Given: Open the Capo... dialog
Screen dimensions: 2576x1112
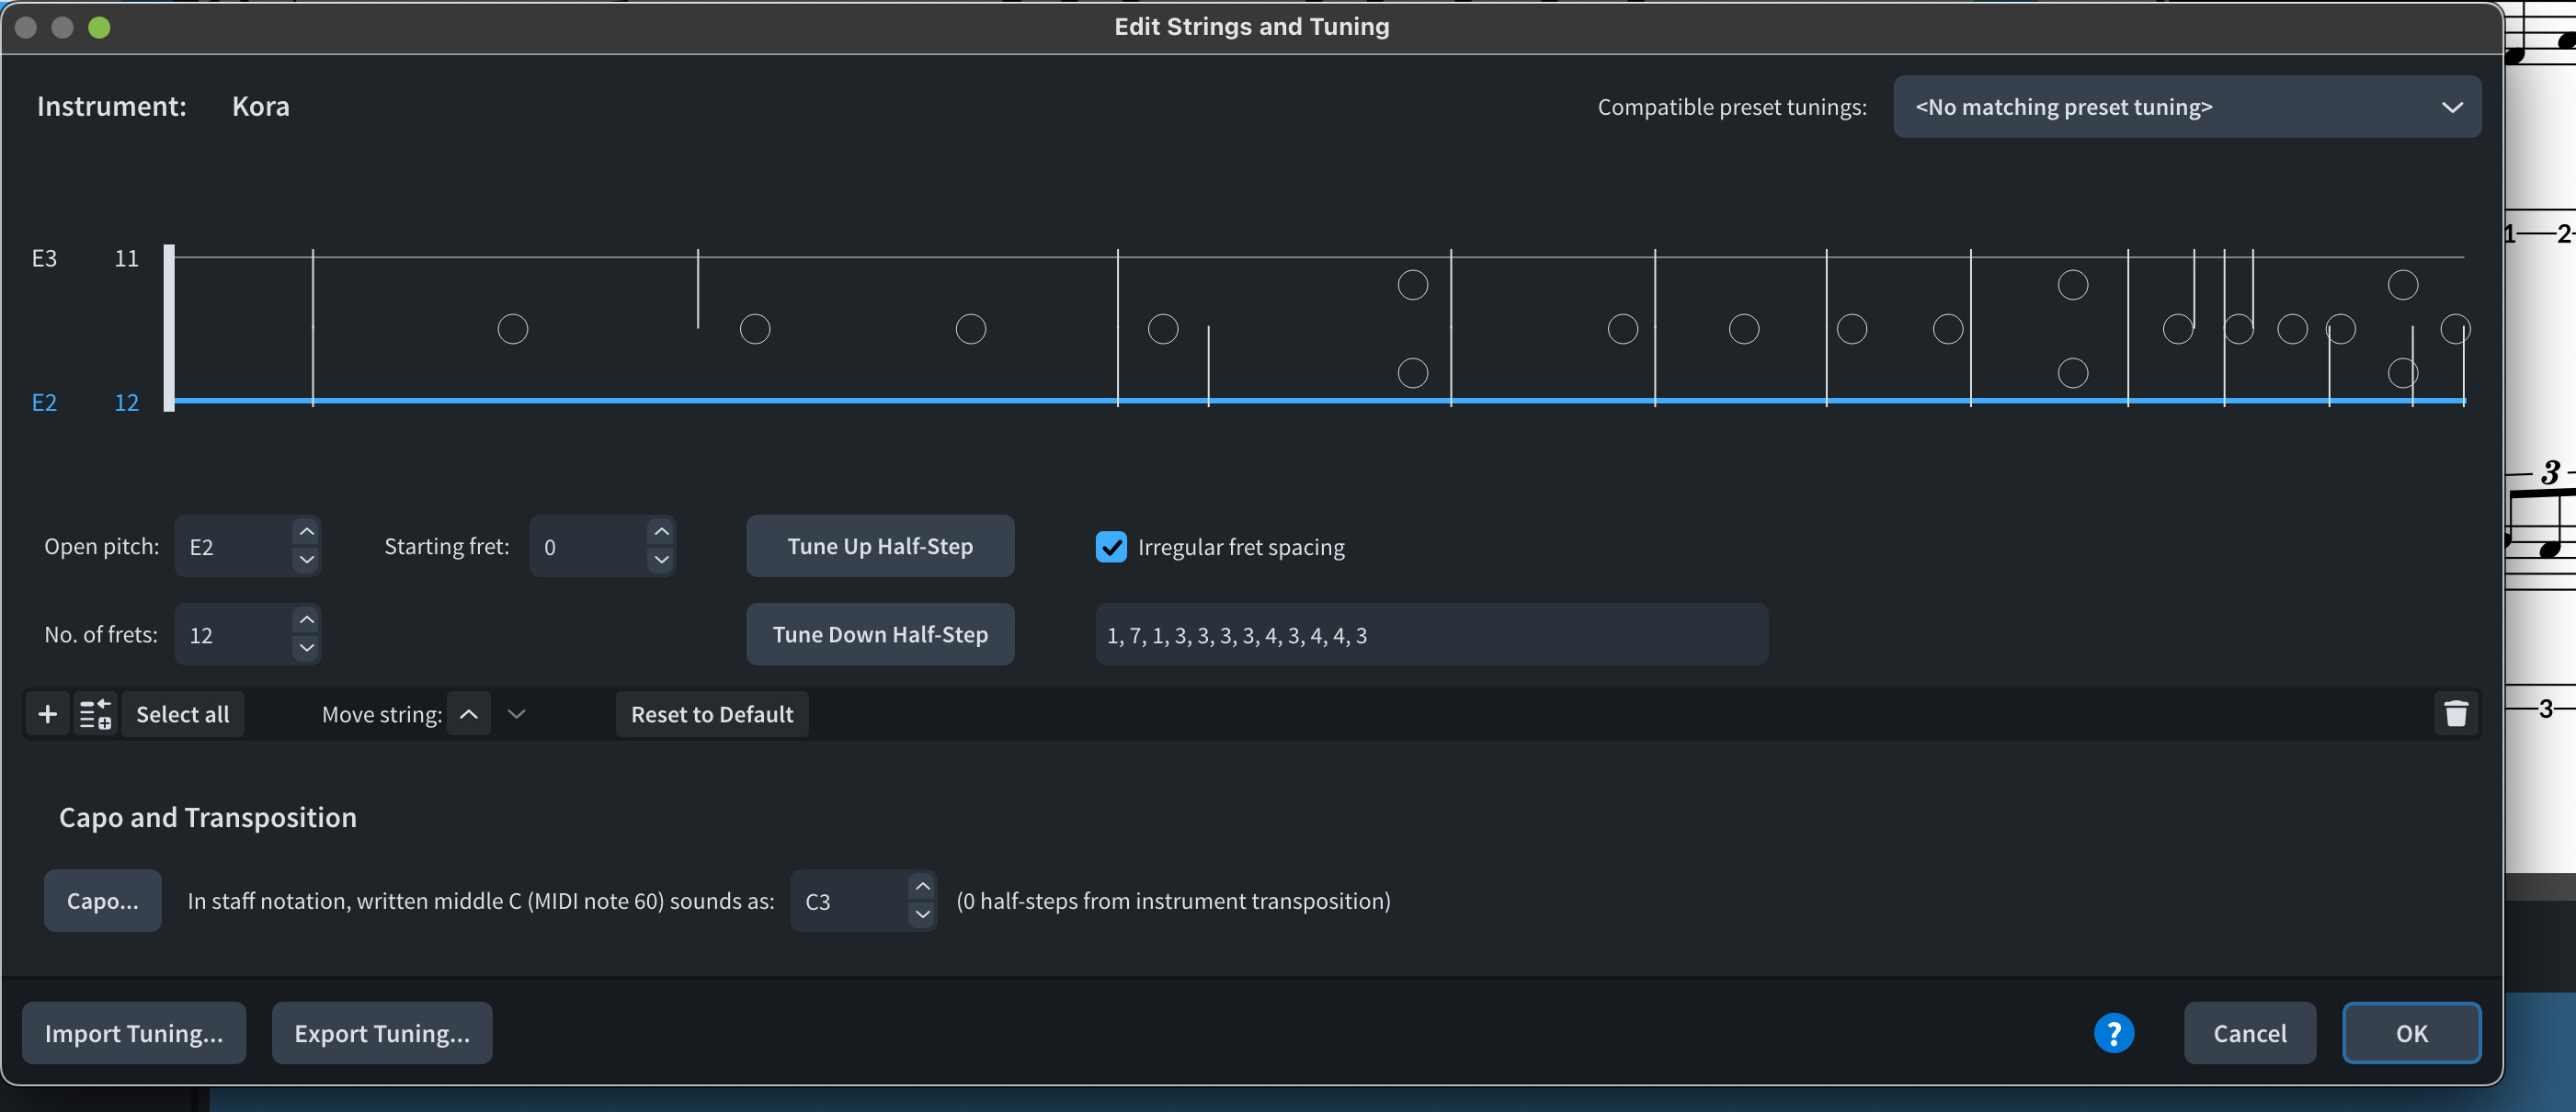Looking at the screenshot, I should tap(102, 901).
